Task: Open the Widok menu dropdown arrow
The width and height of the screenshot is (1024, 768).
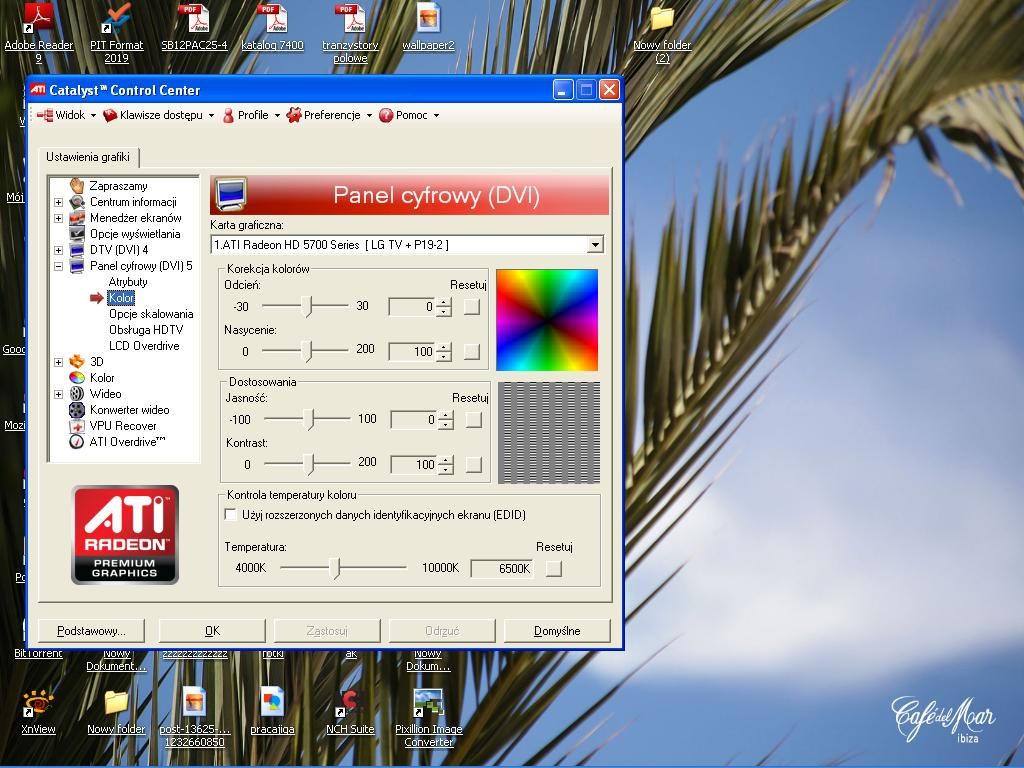Action: [x=93, y=116]
